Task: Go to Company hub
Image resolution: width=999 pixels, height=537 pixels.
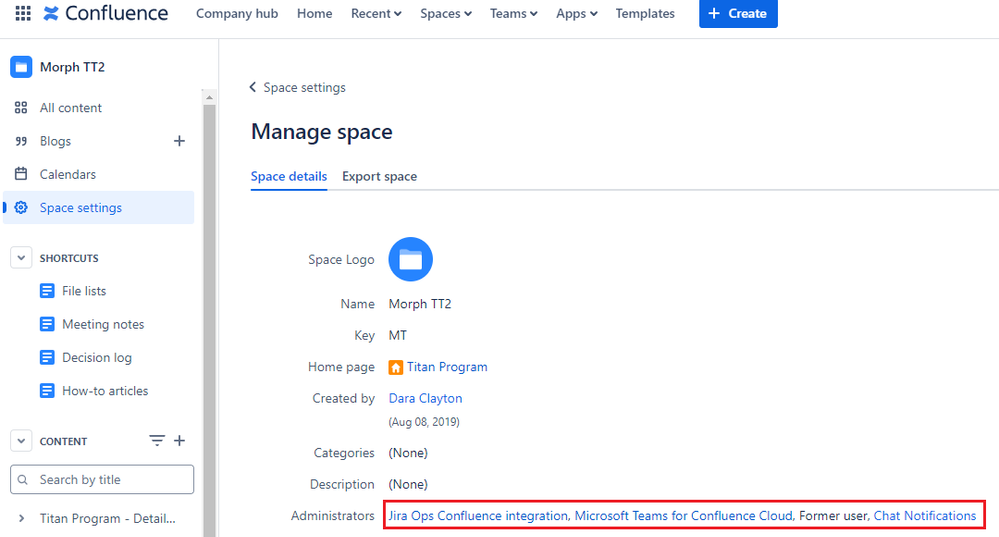Action: 237,13
